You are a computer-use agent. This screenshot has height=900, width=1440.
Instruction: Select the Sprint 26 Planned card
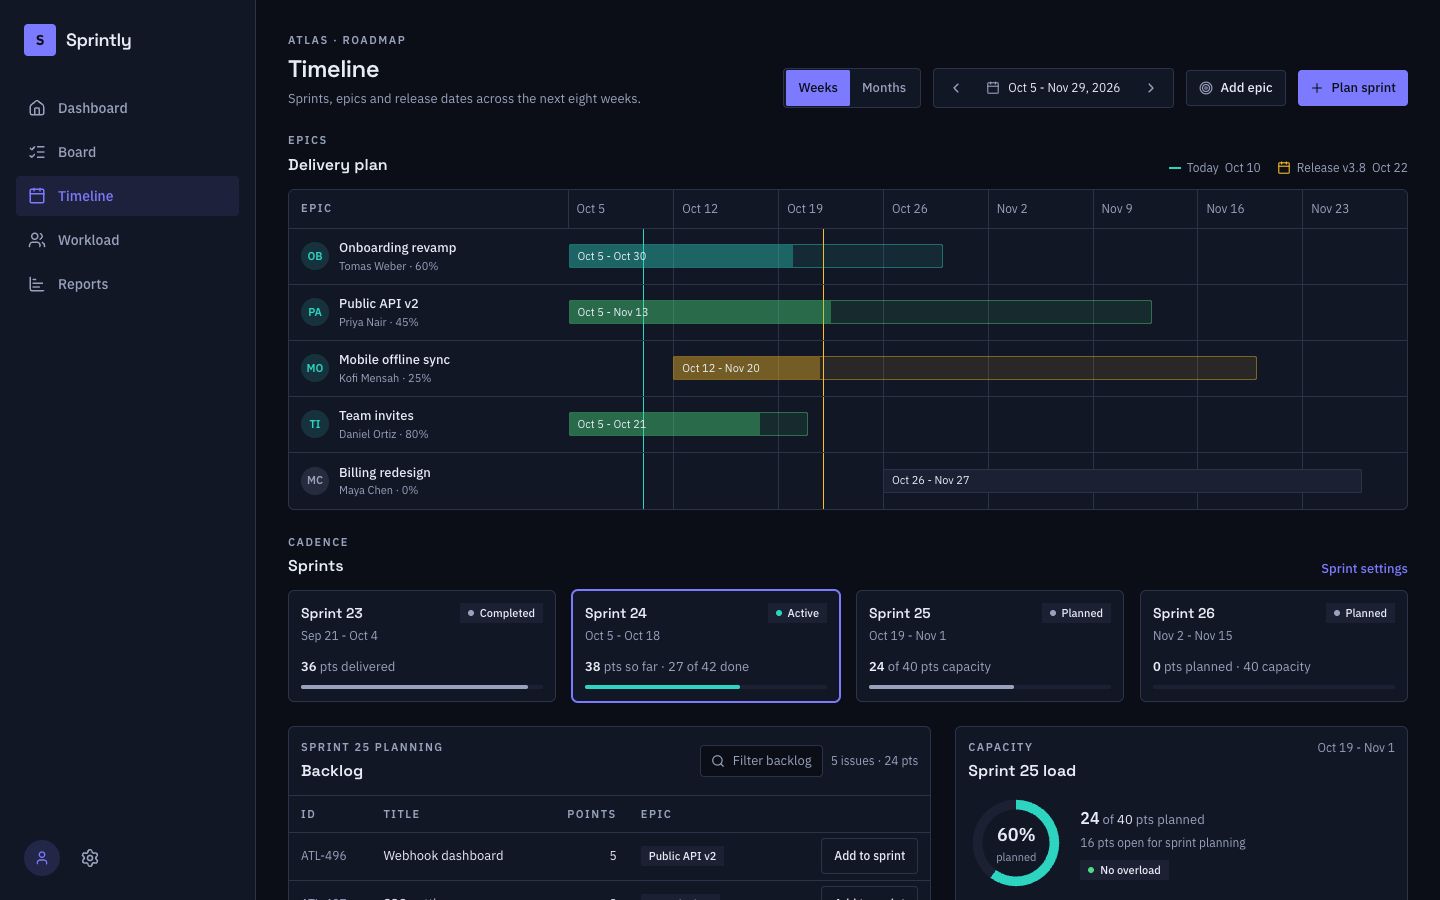[x=1274, y=646]
